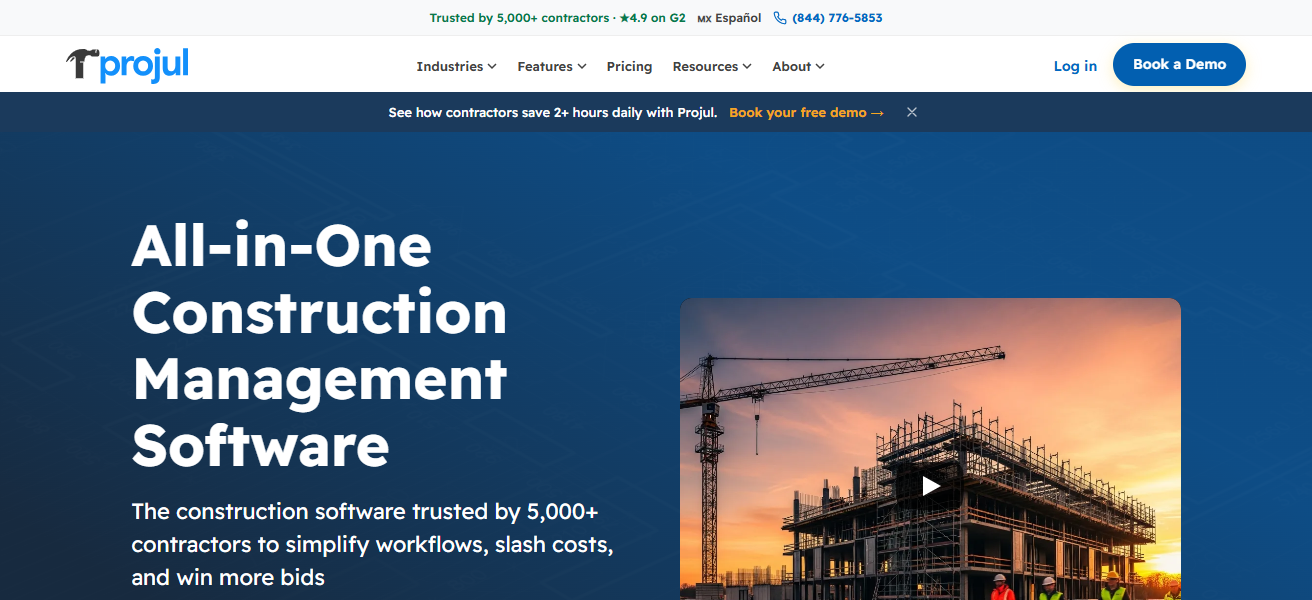Viewport: 1312px width, 600px height.
Task: Click the banner text about saving 2+ hours
Action: (553, 112)
